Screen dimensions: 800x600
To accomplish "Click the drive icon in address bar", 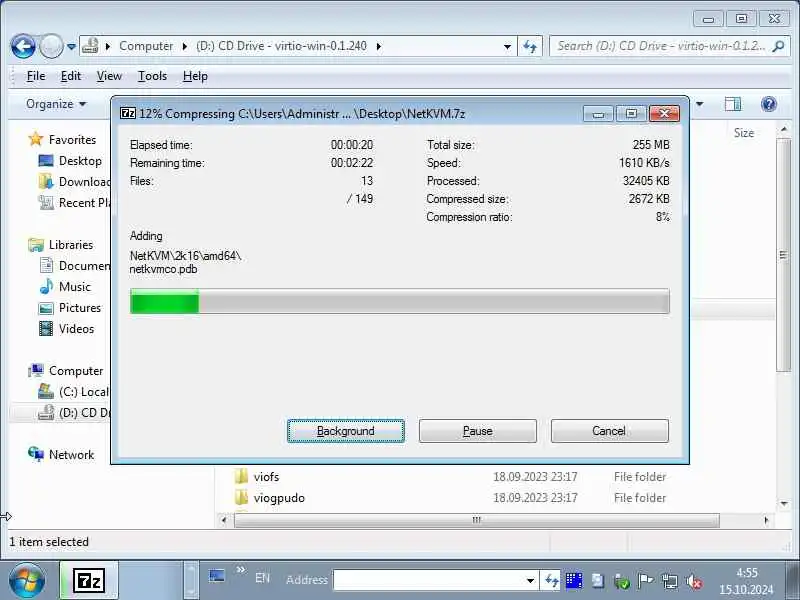I will [90, 45].
